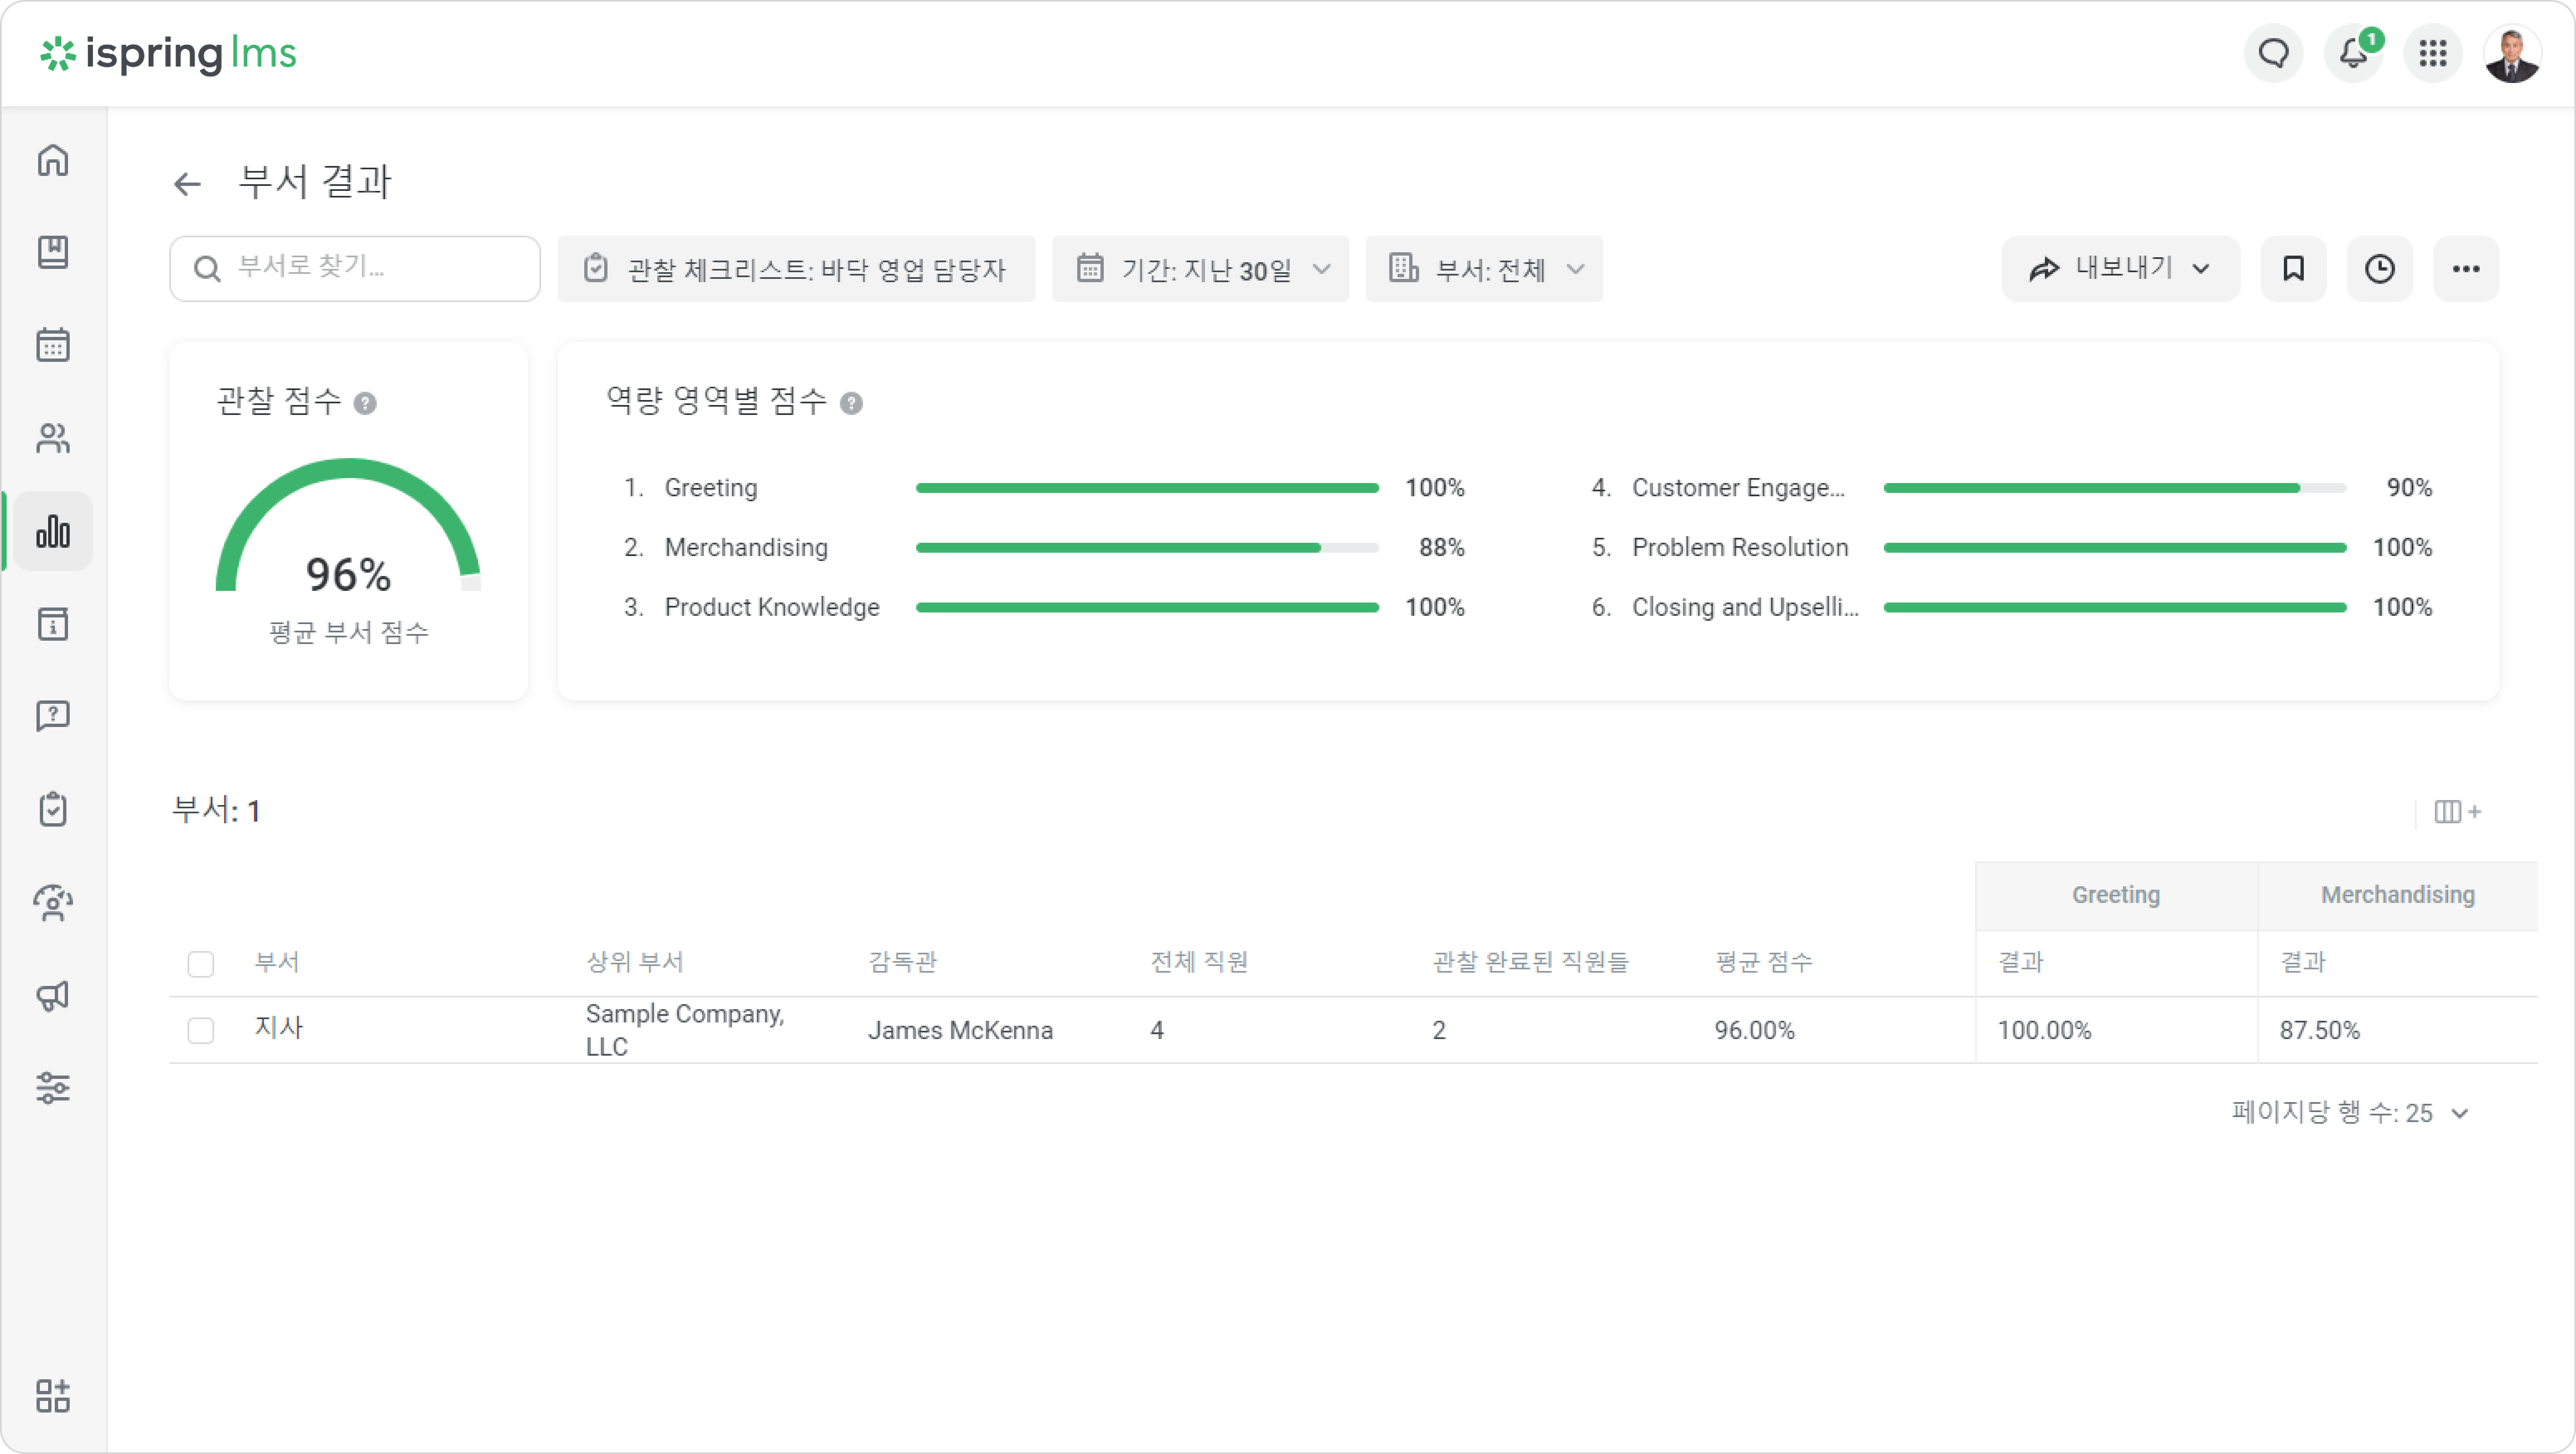Open the gauge-person icon in the sidebar
This screenshot has height=1454, width=2576.
[53, 902]
